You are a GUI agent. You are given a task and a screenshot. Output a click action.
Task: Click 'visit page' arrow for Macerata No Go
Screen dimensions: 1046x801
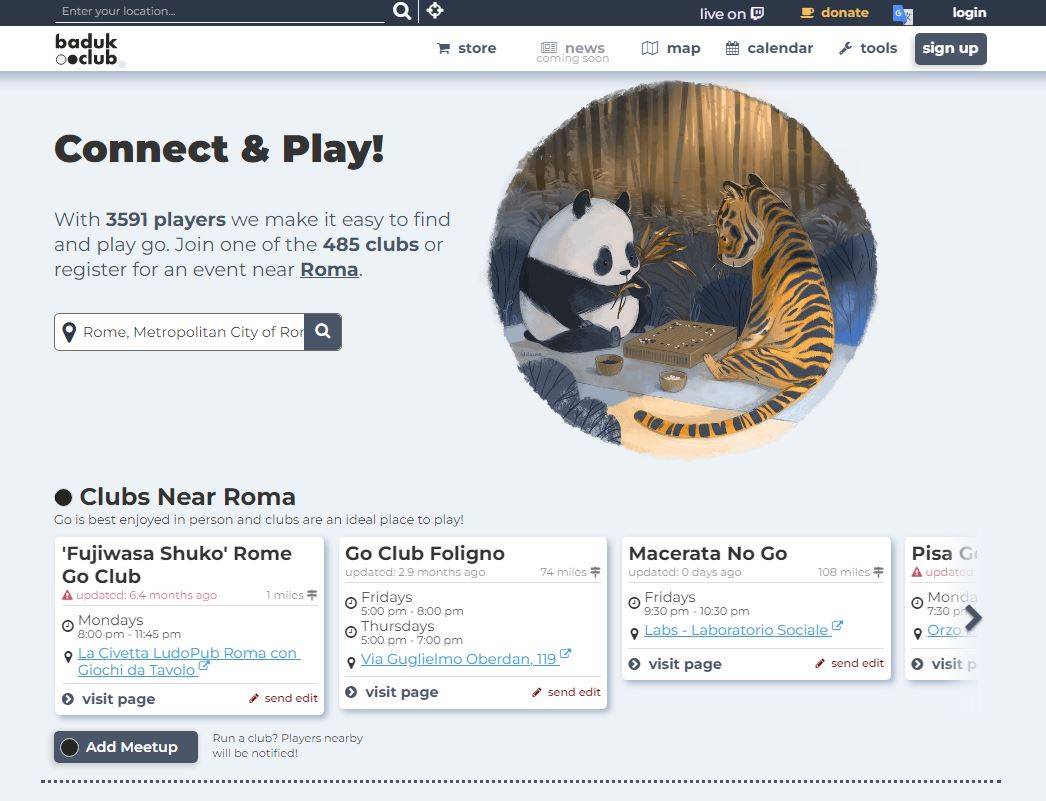click(632, 663)
